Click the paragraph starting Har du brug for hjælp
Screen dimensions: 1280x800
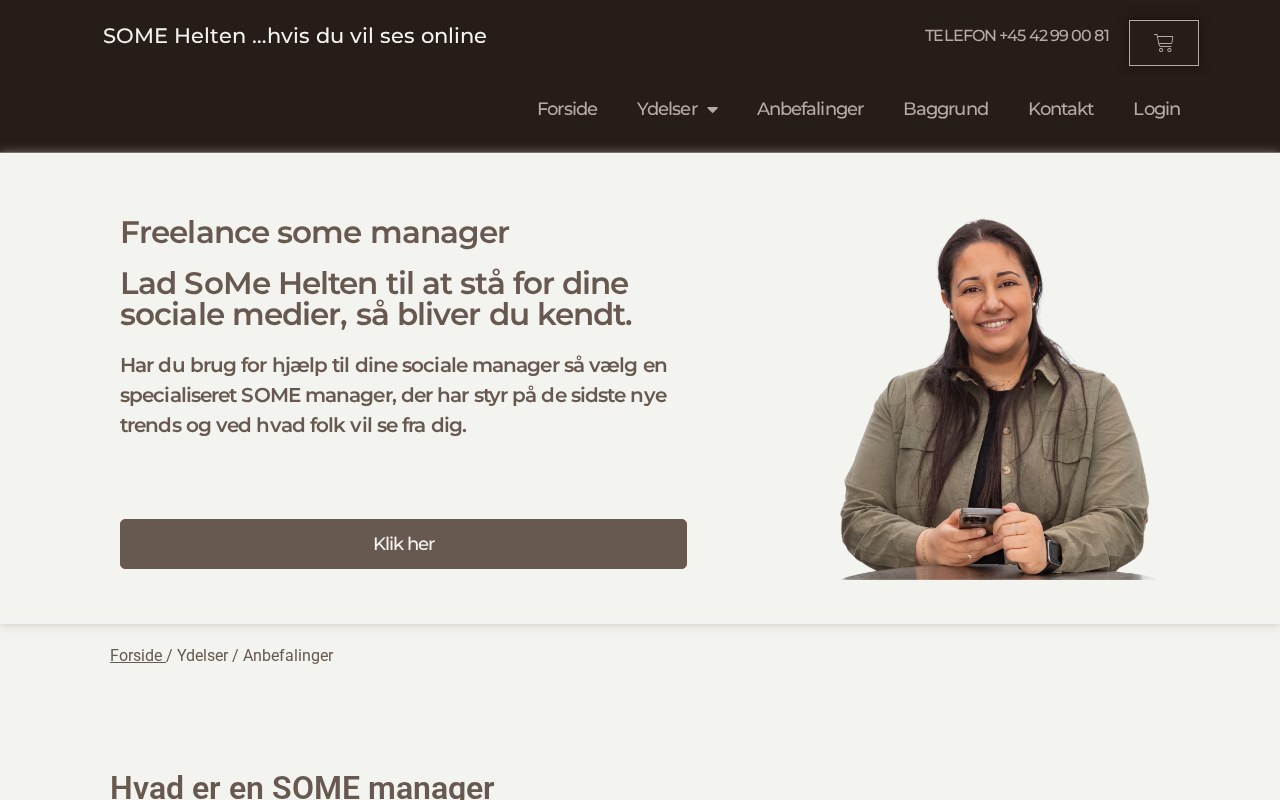[x=394, y=395]
